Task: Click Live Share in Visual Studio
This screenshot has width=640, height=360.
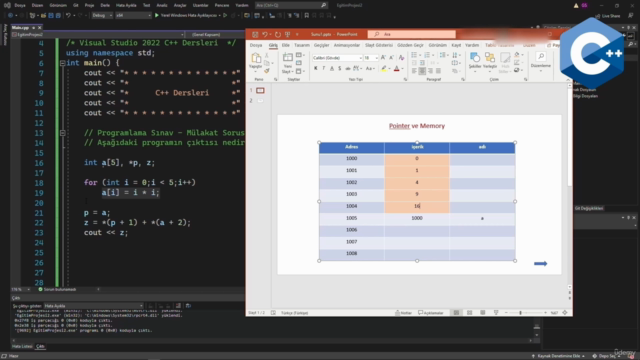Action: click(x=608, y=16)
